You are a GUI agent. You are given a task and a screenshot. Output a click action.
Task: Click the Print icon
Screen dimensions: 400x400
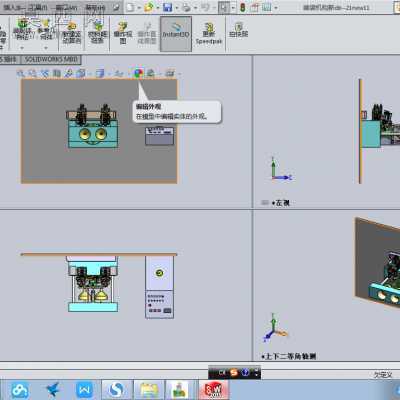pyautogui.click(x=187, y=7)
